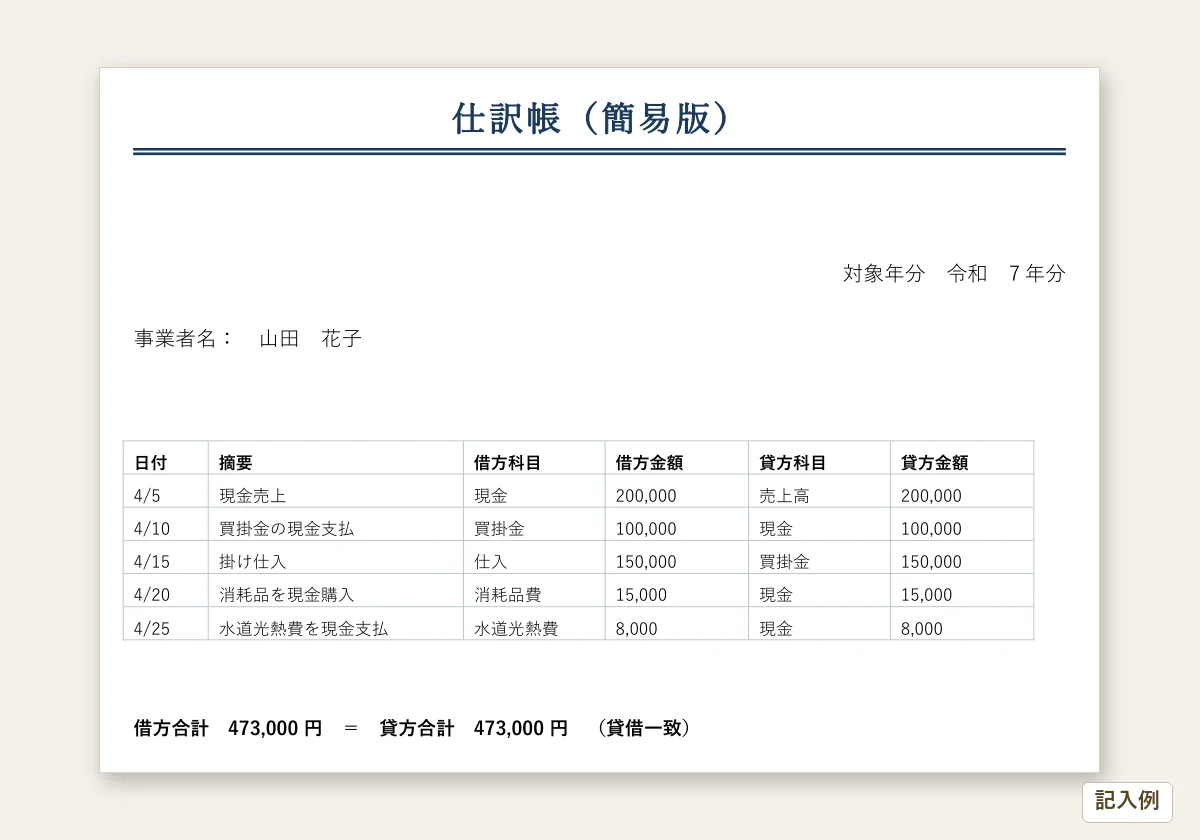Screen dimensions: 1200x840
Task: Click the 記入例 badge
Action: (1127, 801)
